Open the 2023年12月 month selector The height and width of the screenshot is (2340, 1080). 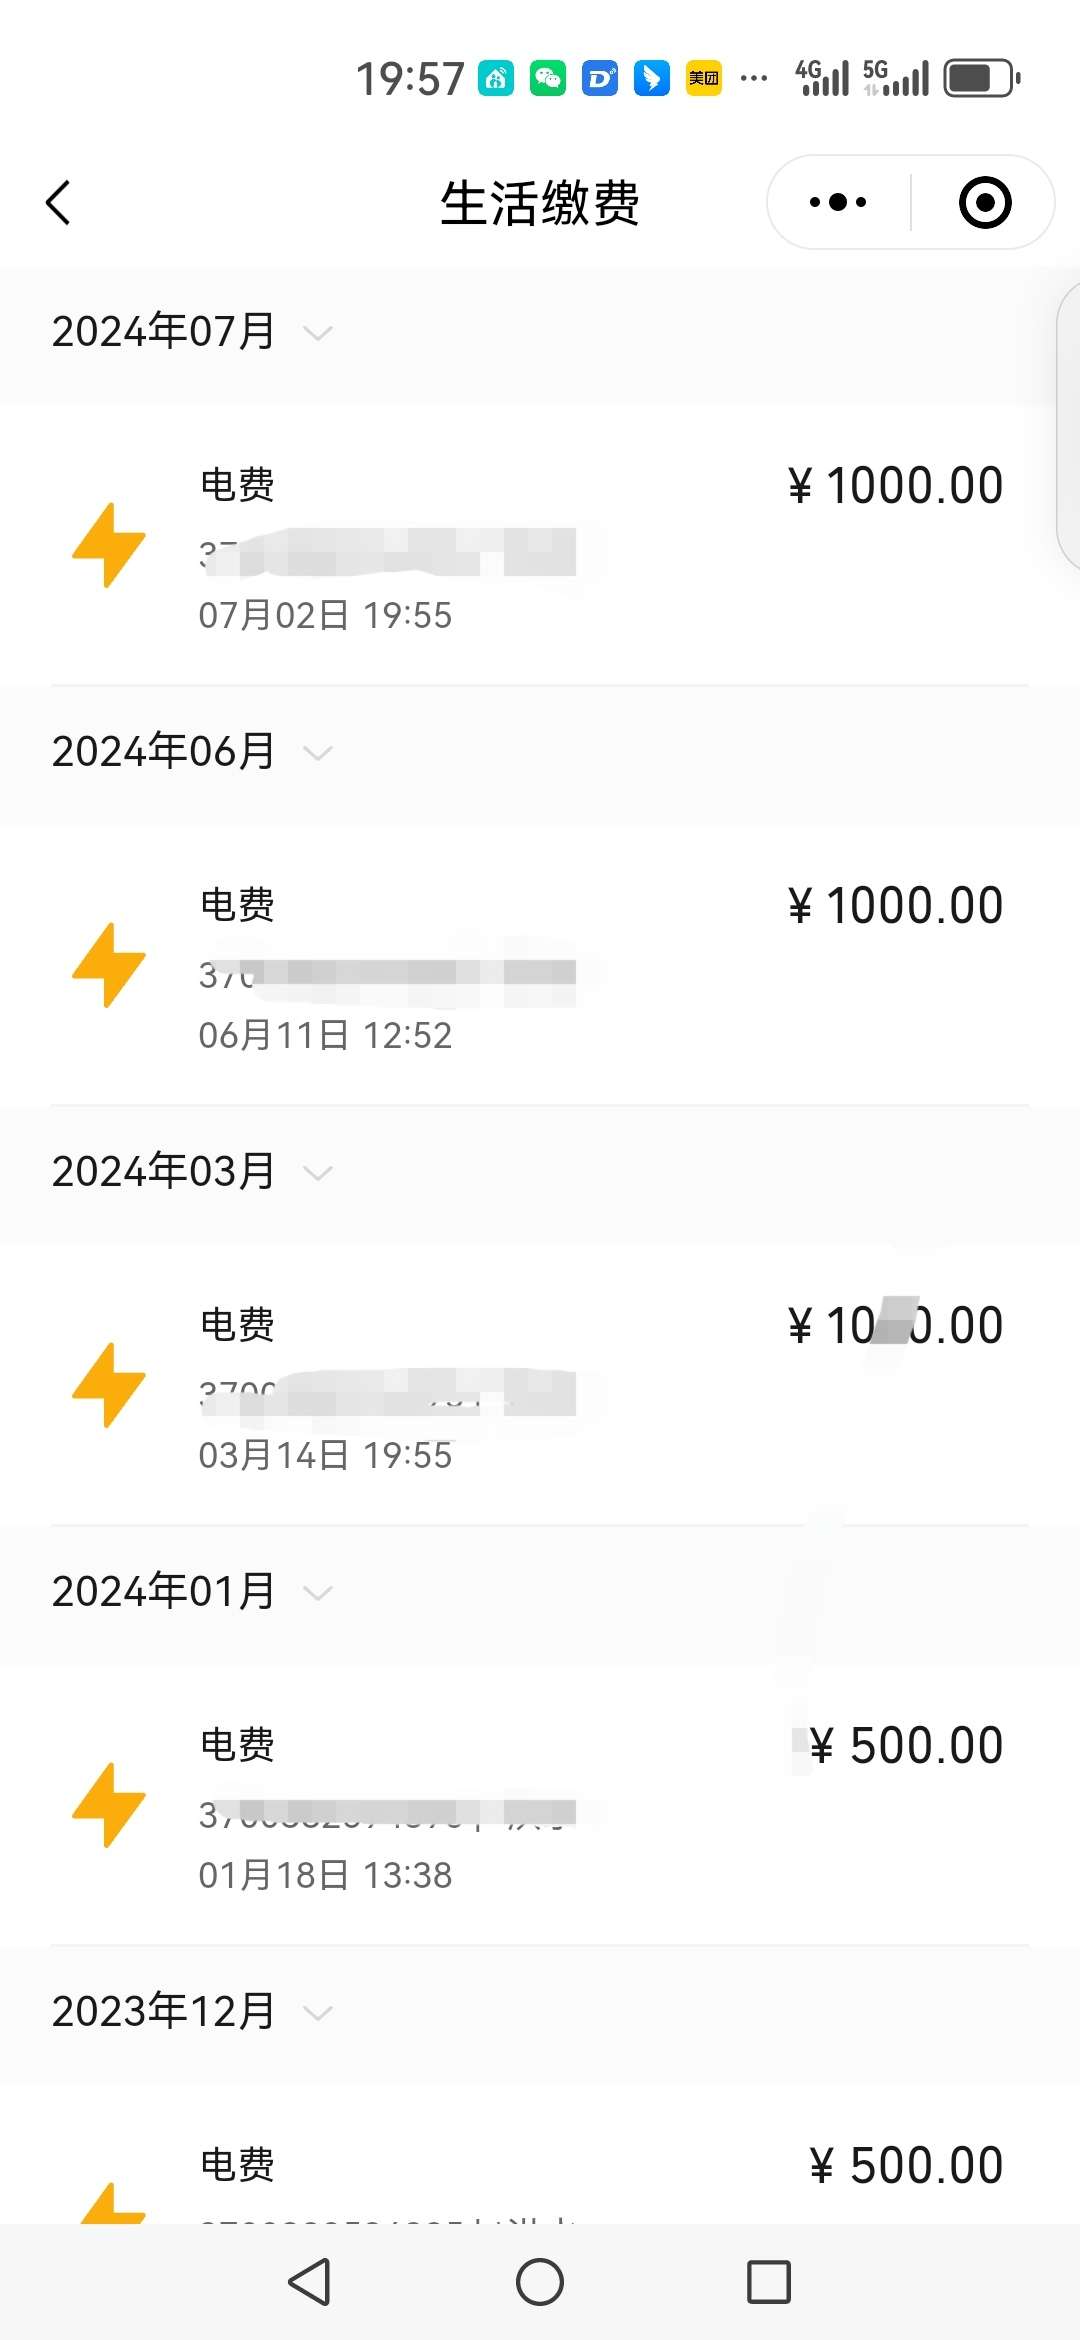(x=192, y=2012)
